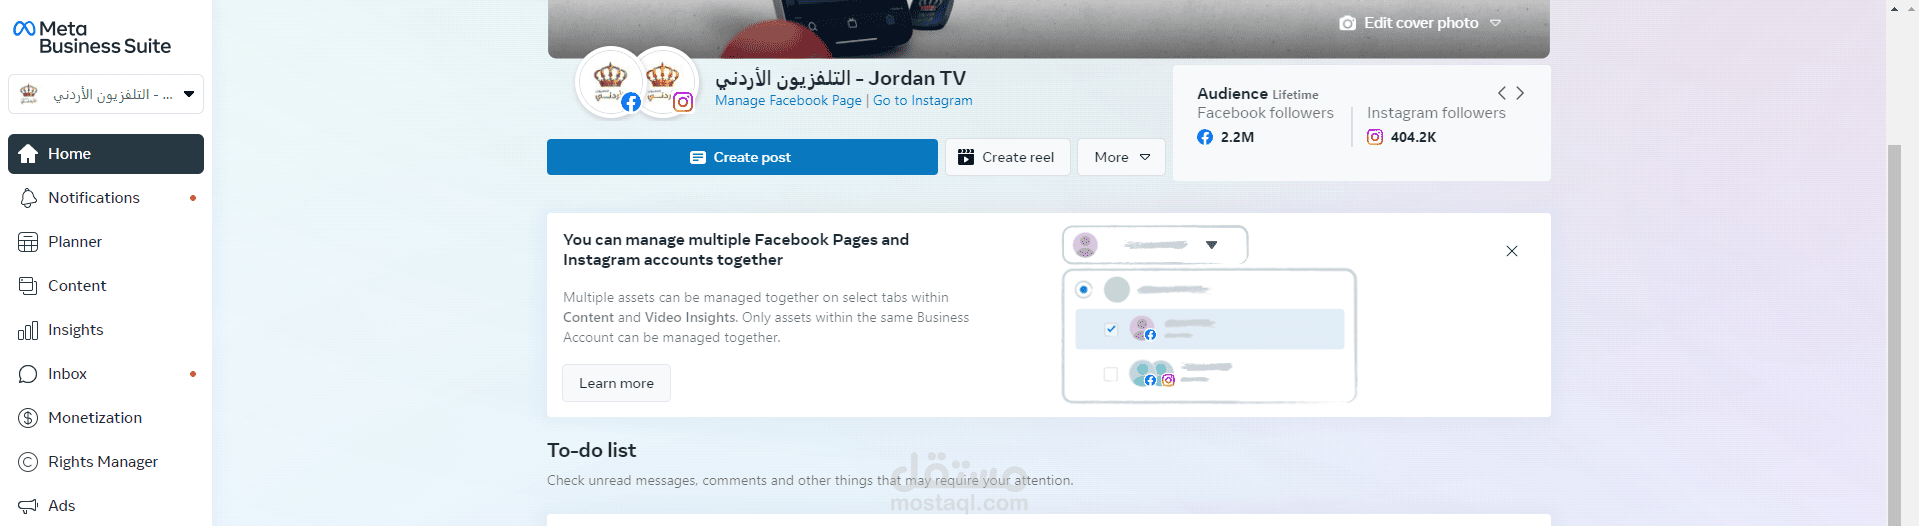Click the Instagram followers label
The width and height of the screenshot is (1919, 526).
[1436, 113]
